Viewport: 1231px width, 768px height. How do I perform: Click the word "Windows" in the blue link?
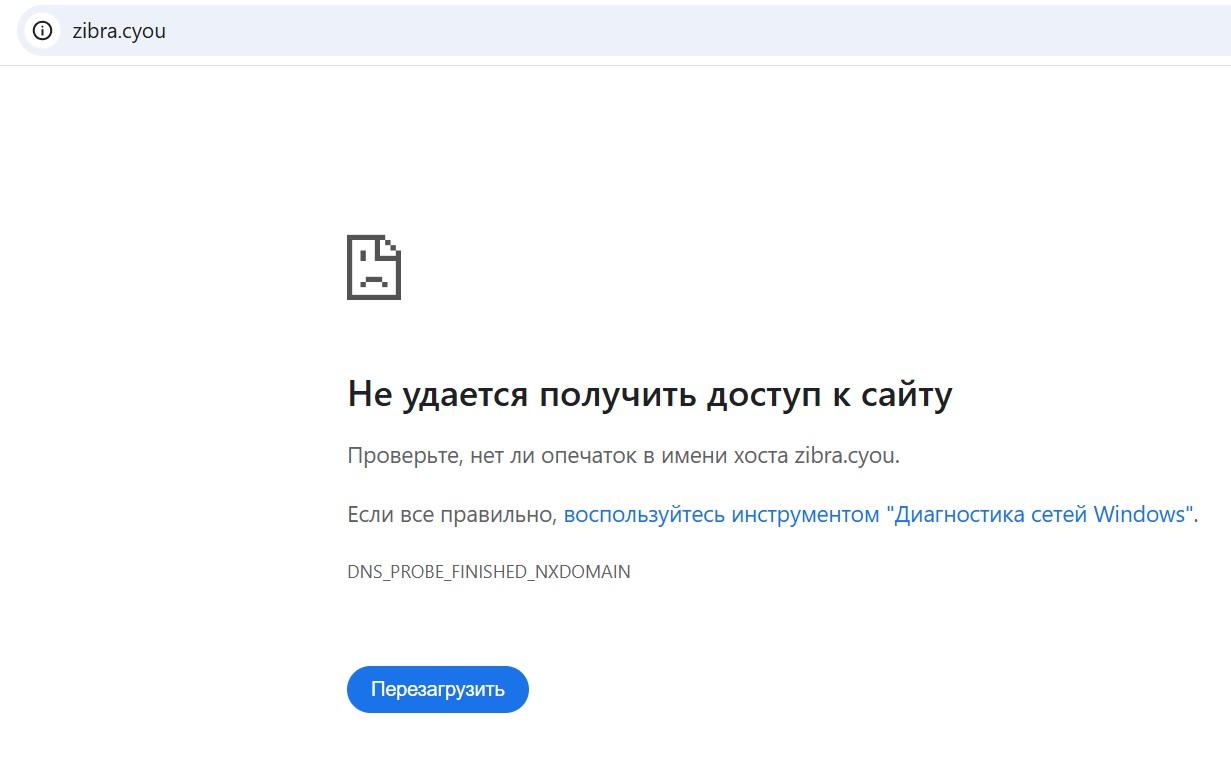(1139, 515)
